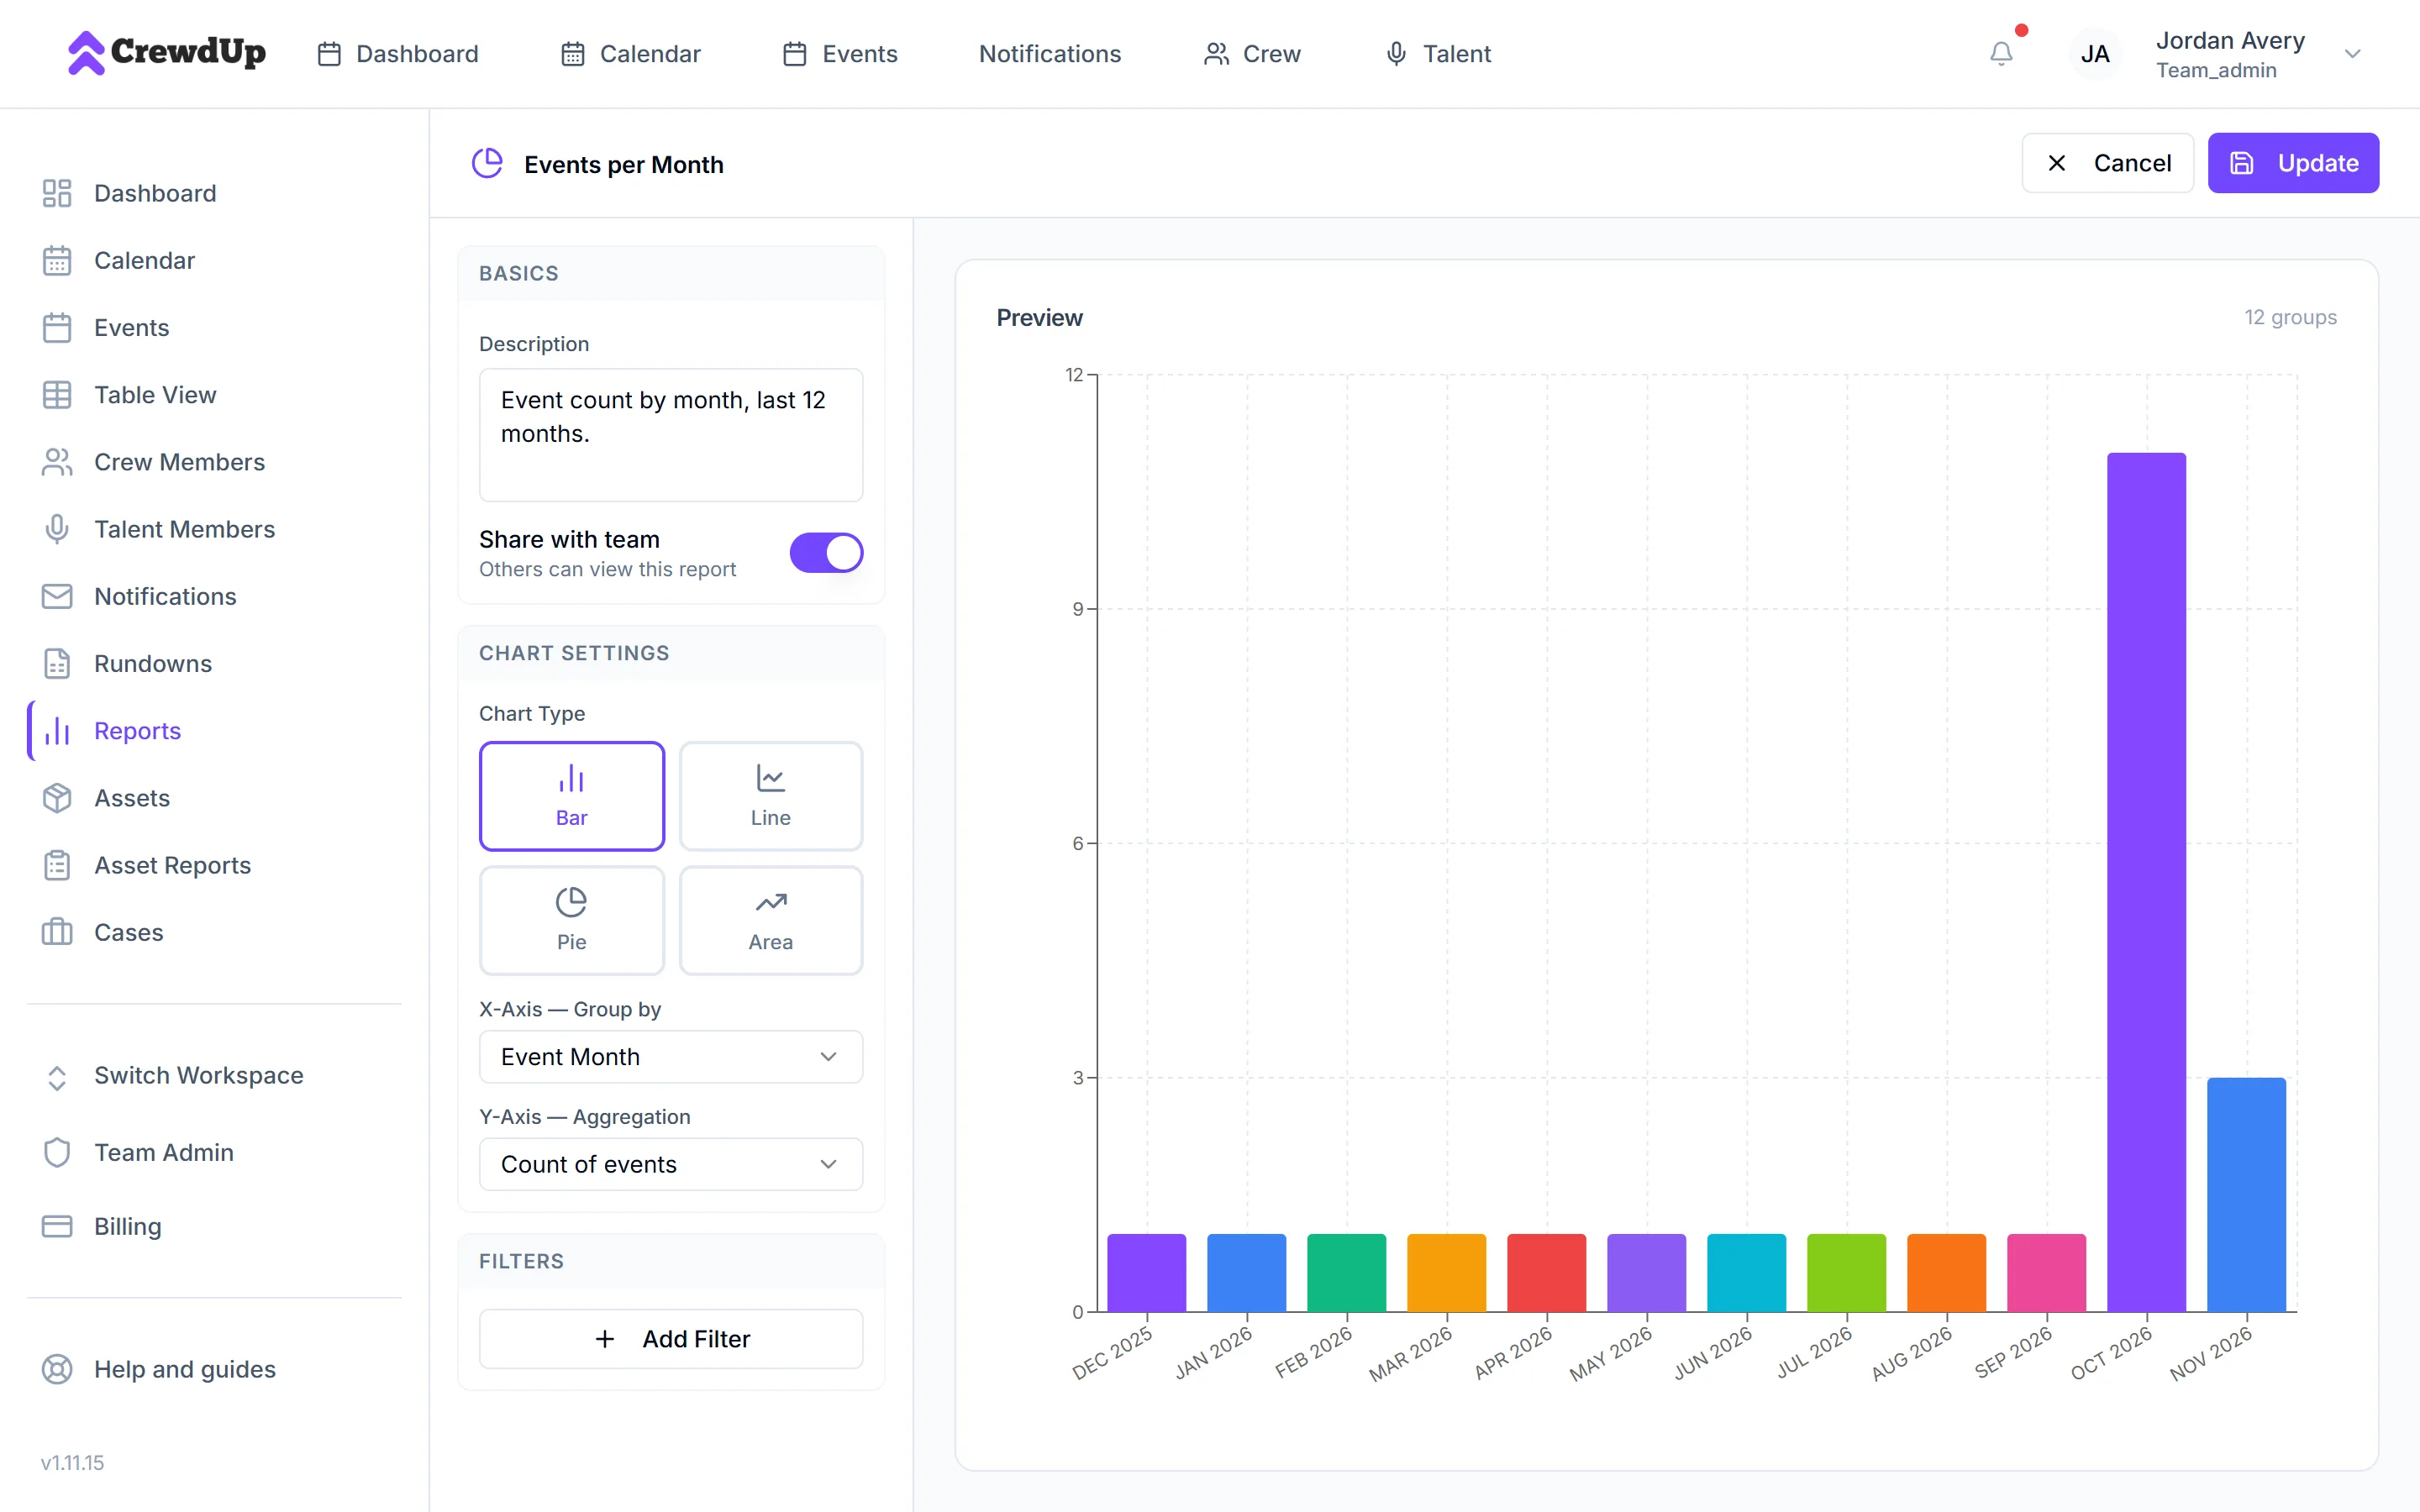Select the Bar chart type
The height and width of the screenshot is (1512, 2420).
571,796
